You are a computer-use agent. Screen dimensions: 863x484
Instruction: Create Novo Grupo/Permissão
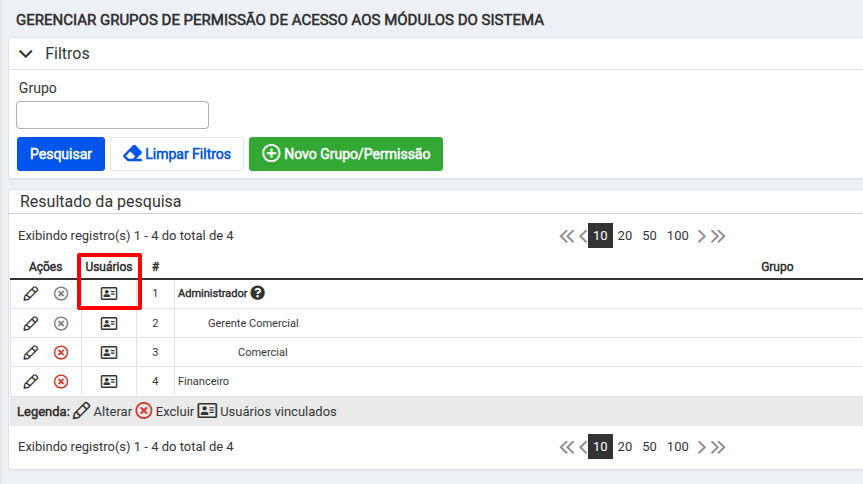point(346,154)
